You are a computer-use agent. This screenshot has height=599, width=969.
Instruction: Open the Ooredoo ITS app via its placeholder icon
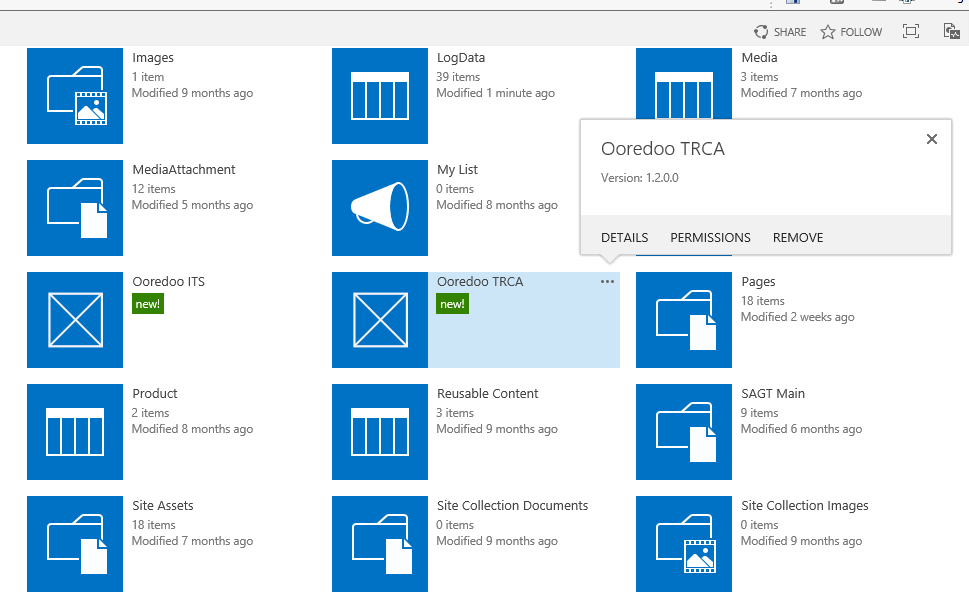[x=74, y=320]
